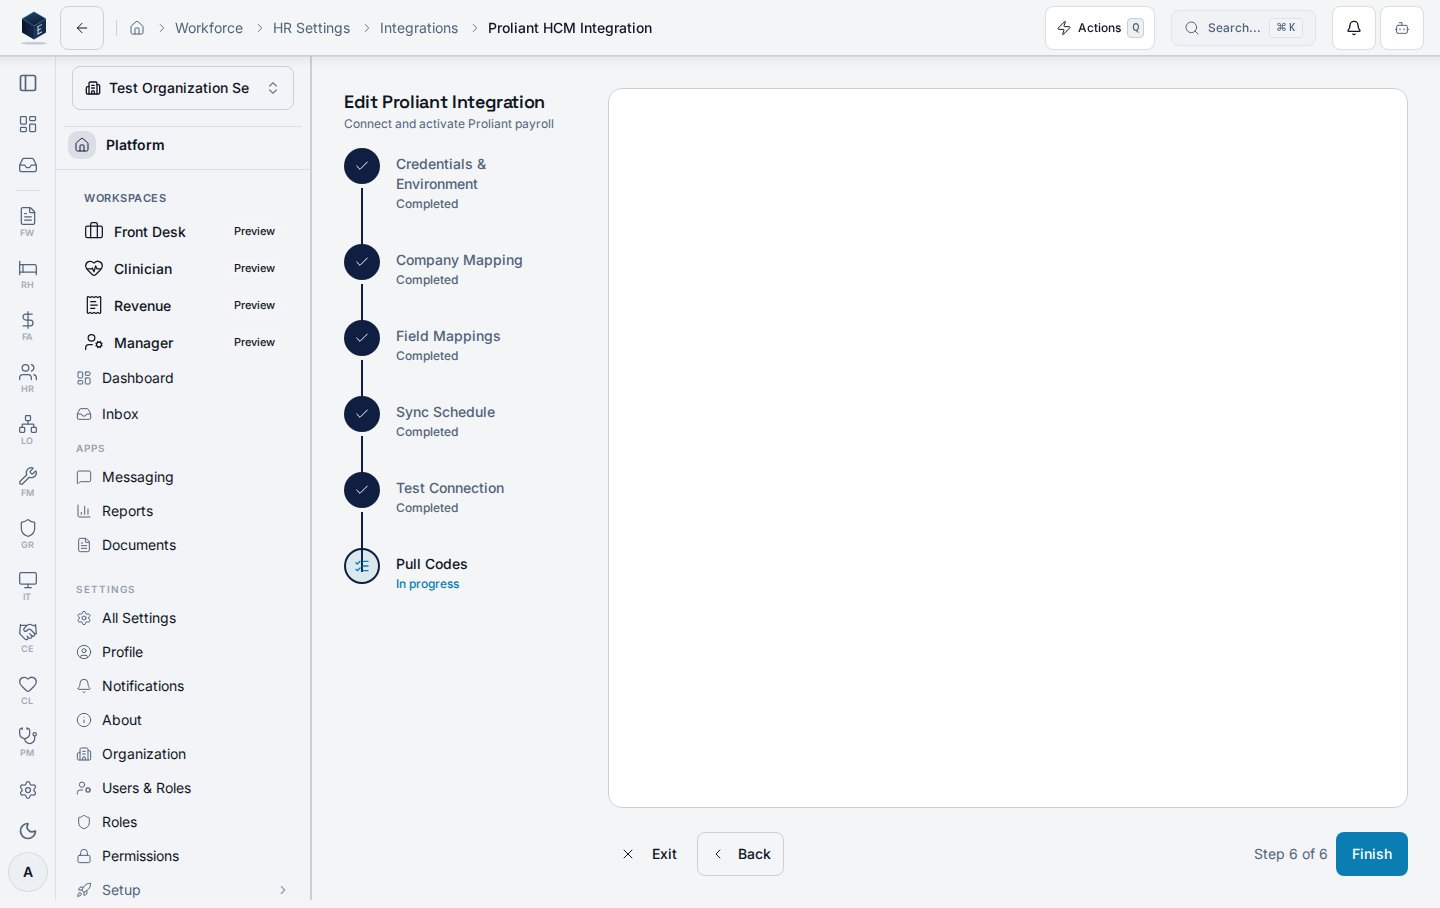Go back using the arrow button

click(x=82, y=28)
